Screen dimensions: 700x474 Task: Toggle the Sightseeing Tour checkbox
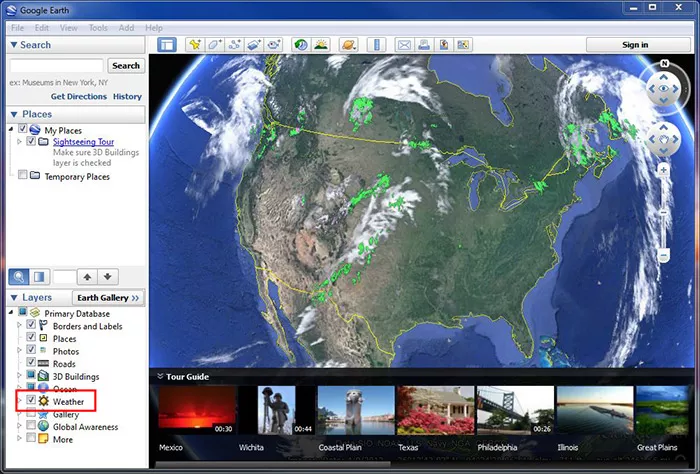31,141
